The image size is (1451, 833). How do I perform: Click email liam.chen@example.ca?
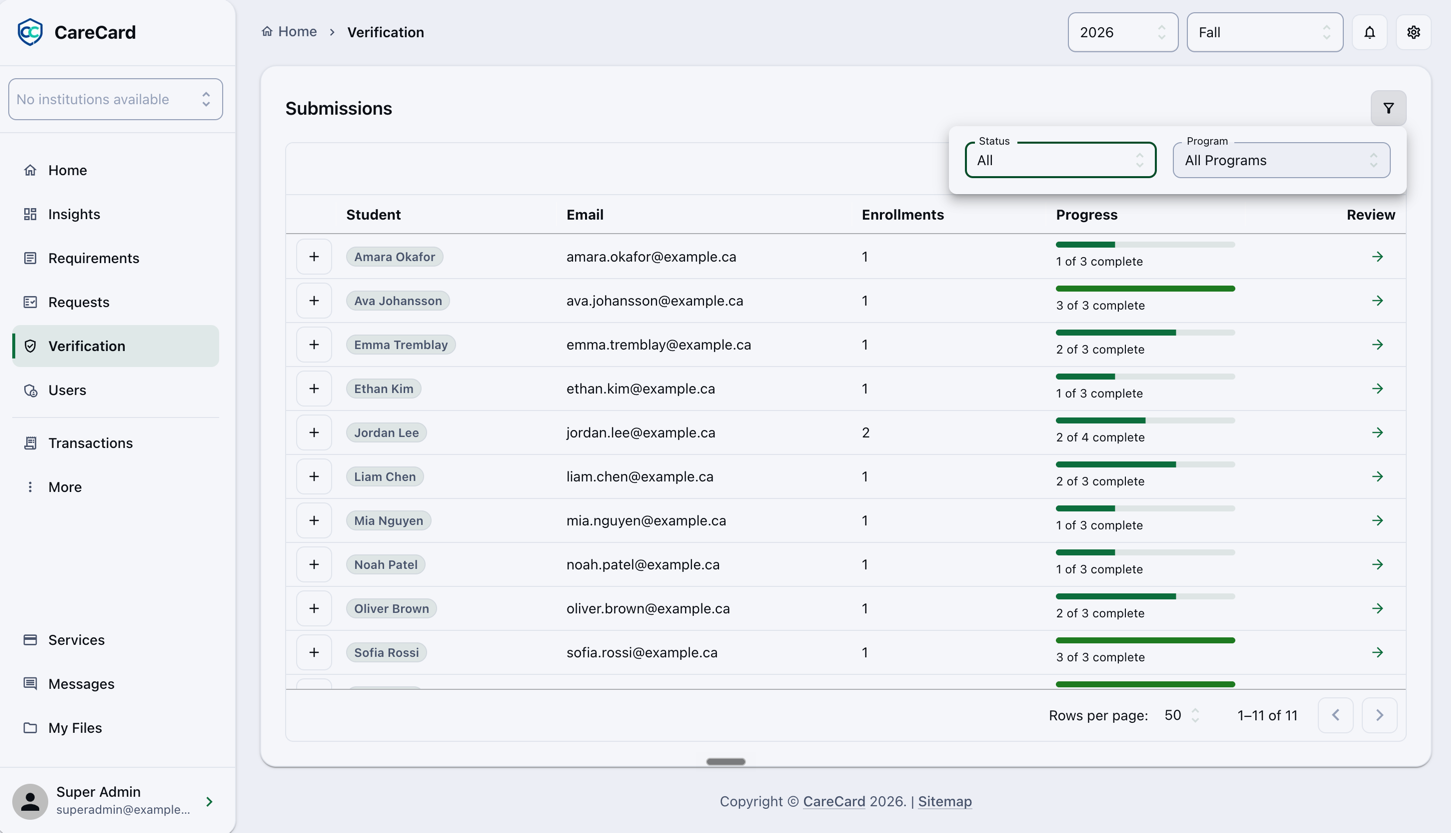point(640,477)
